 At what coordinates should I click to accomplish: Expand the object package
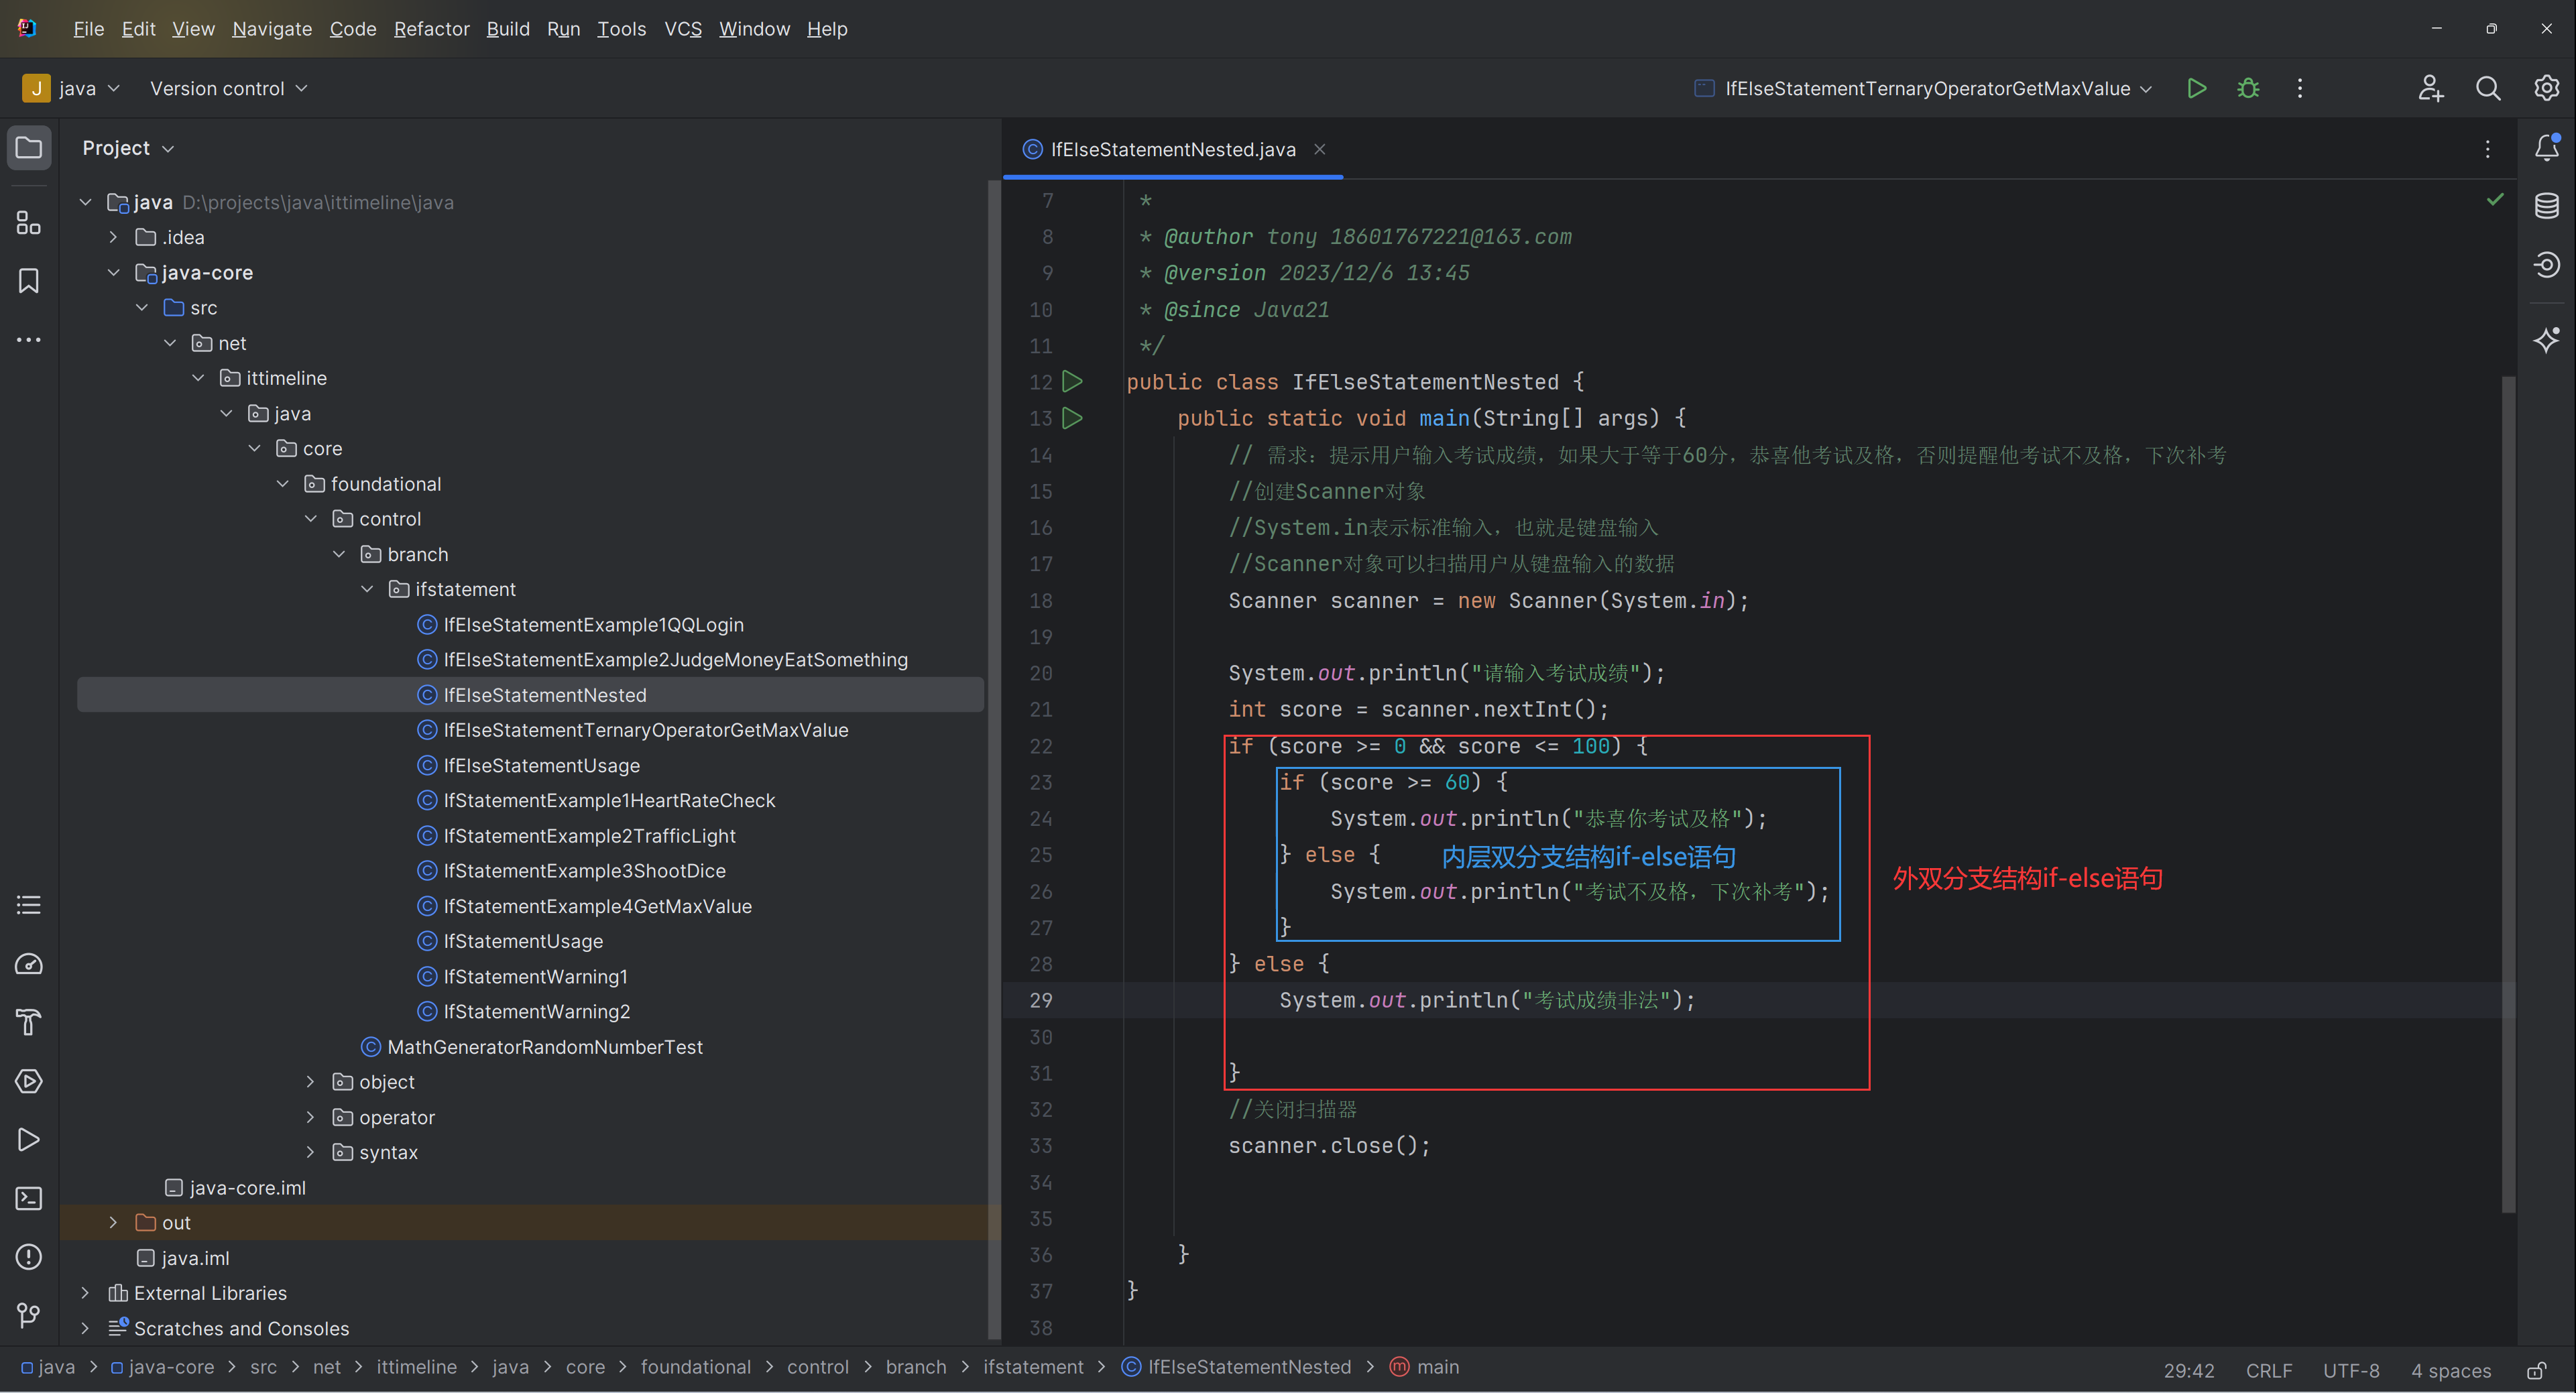310,1082
